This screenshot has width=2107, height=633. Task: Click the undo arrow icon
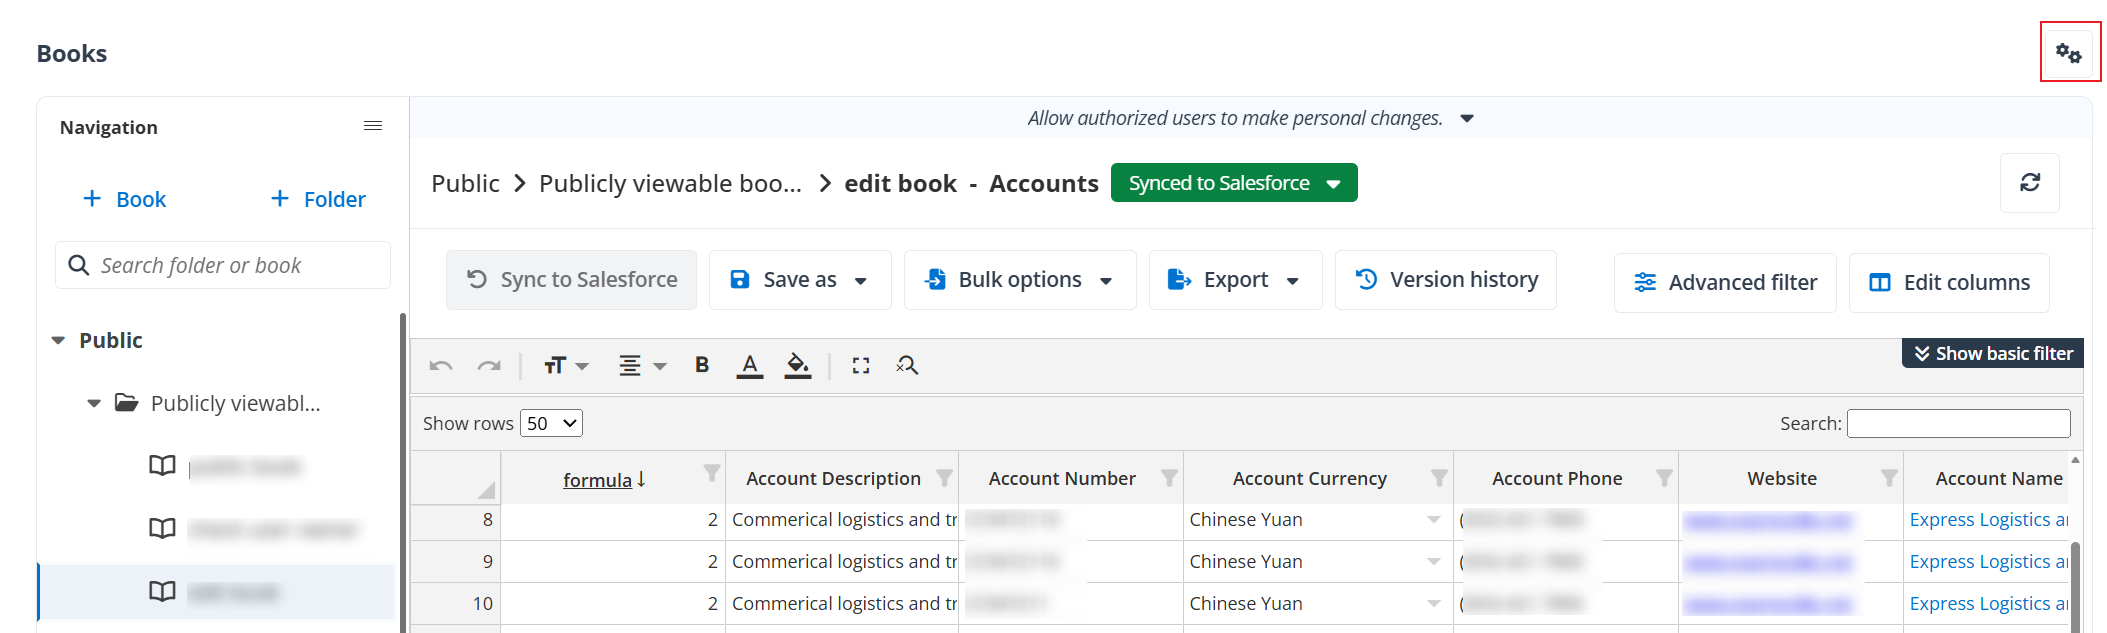441,366
